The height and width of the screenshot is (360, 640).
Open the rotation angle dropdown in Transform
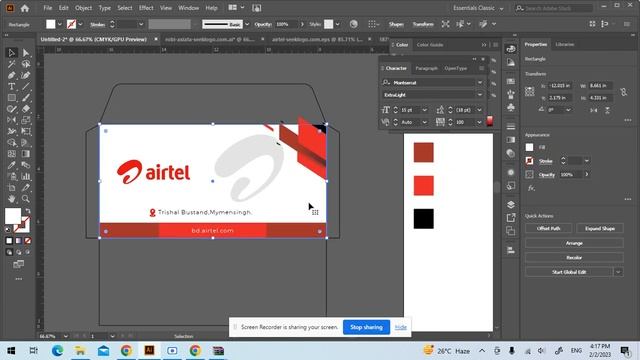pyautogui.click(x=568, y=110)
